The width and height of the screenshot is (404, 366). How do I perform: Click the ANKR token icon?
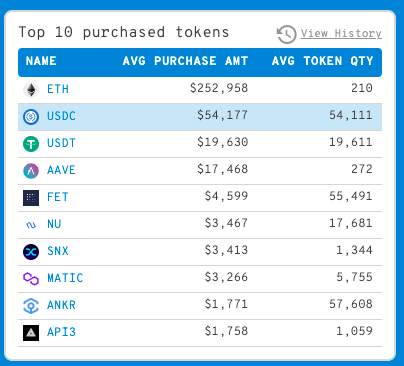click(x=31, y=306)
